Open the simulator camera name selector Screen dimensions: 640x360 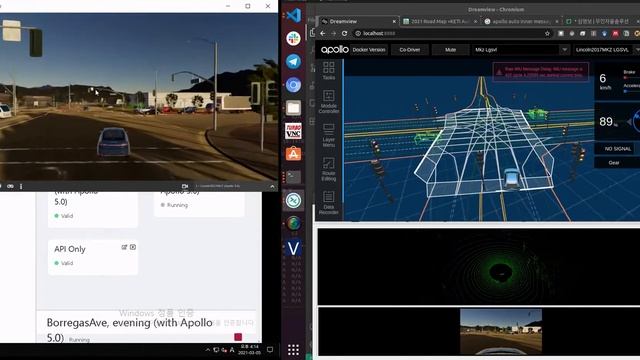[x=218, y=186]
